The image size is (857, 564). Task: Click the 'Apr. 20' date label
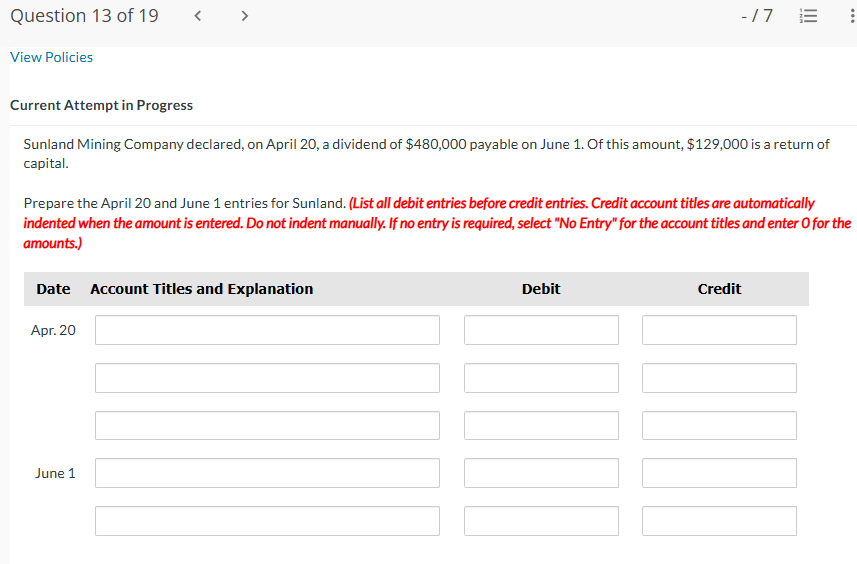pyautogui.click(x=53, y=330)
